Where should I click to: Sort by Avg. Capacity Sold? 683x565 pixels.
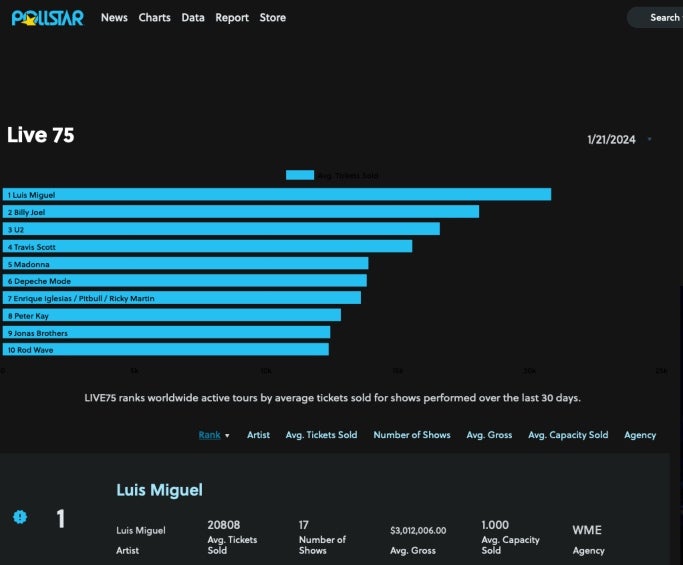pos(568,435)
